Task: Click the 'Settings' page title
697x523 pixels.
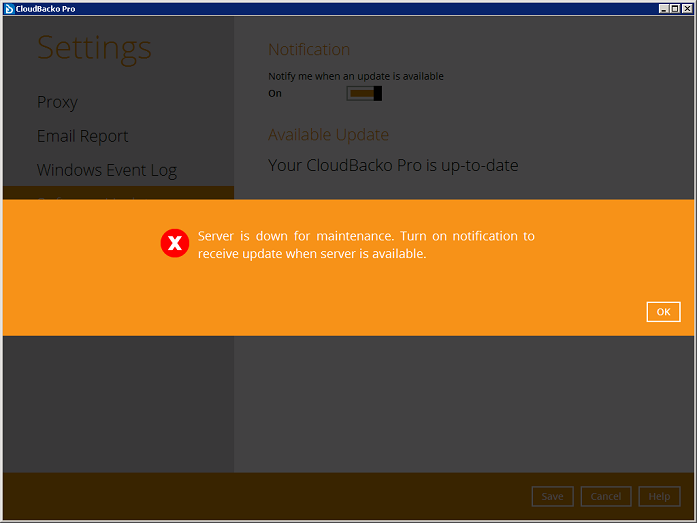Action: (94, 49)
